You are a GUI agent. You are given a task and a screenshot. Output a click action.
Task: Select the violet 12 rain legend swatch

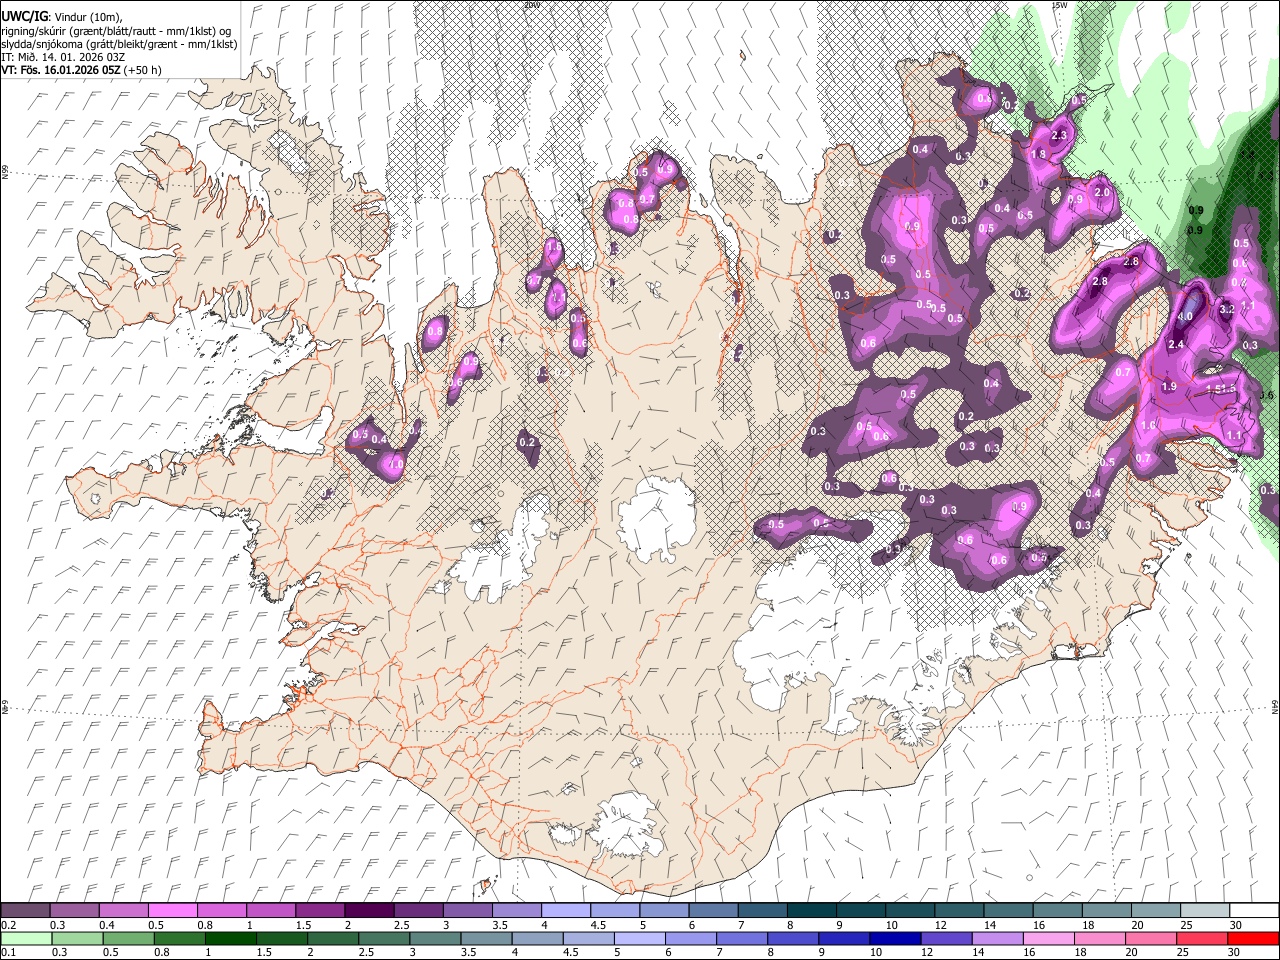pos(946,938)
